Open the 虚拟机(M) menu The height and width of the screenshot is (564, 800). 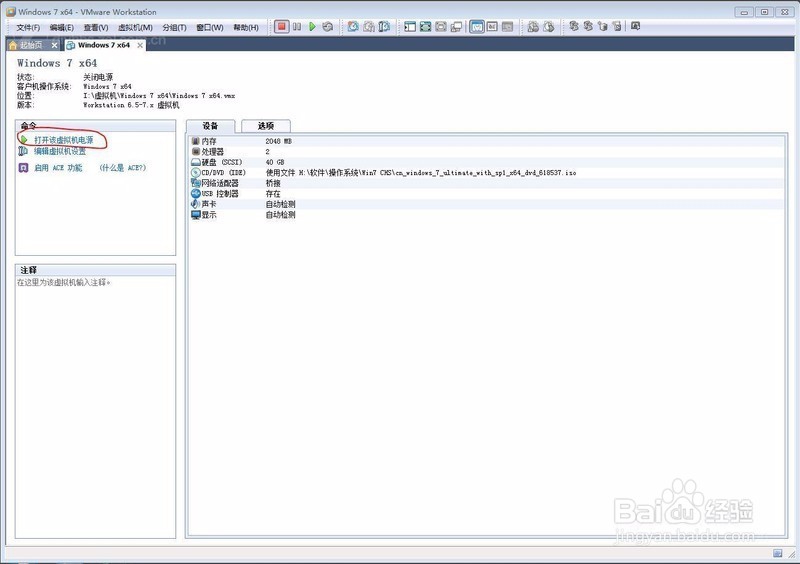135,28
